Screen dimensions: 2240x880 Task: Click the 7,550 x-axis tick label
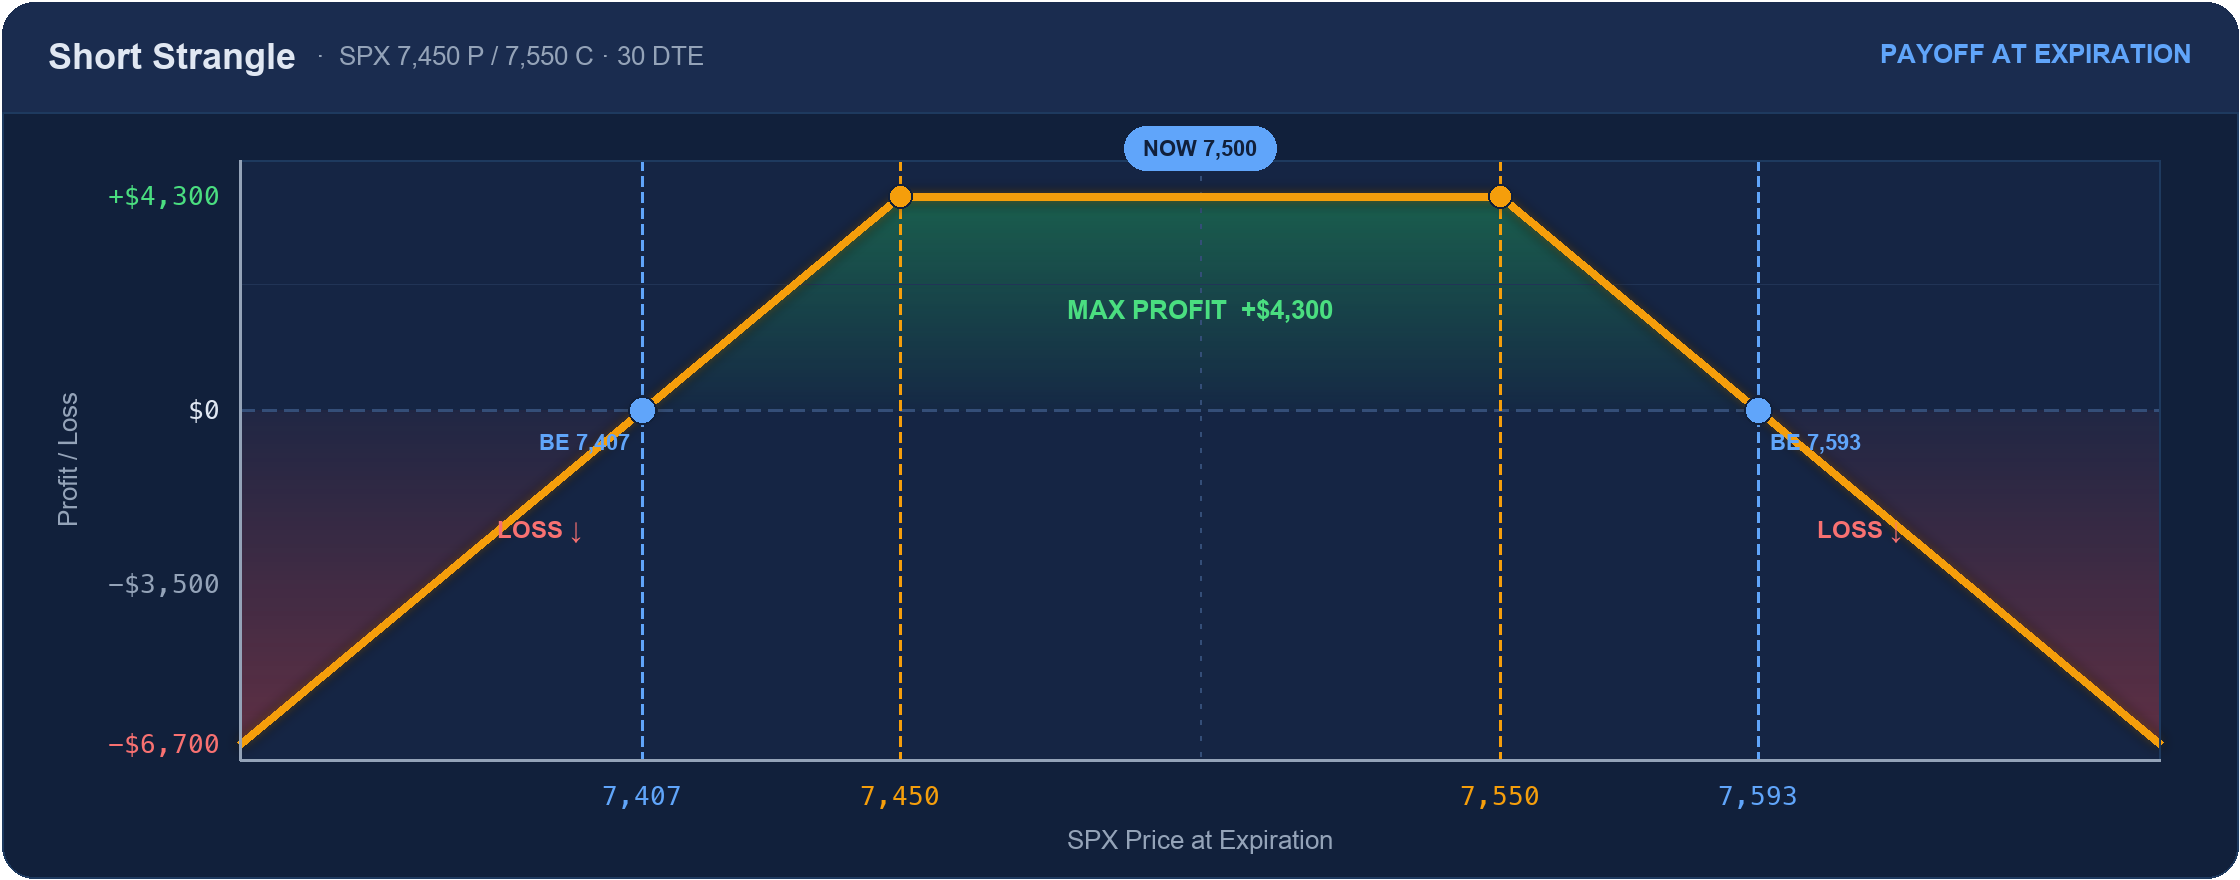tap(1500, 796)
